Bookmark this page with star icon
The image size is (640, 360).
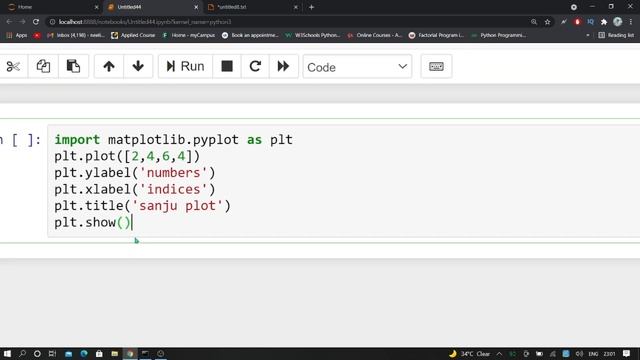(x=547, y=22)
